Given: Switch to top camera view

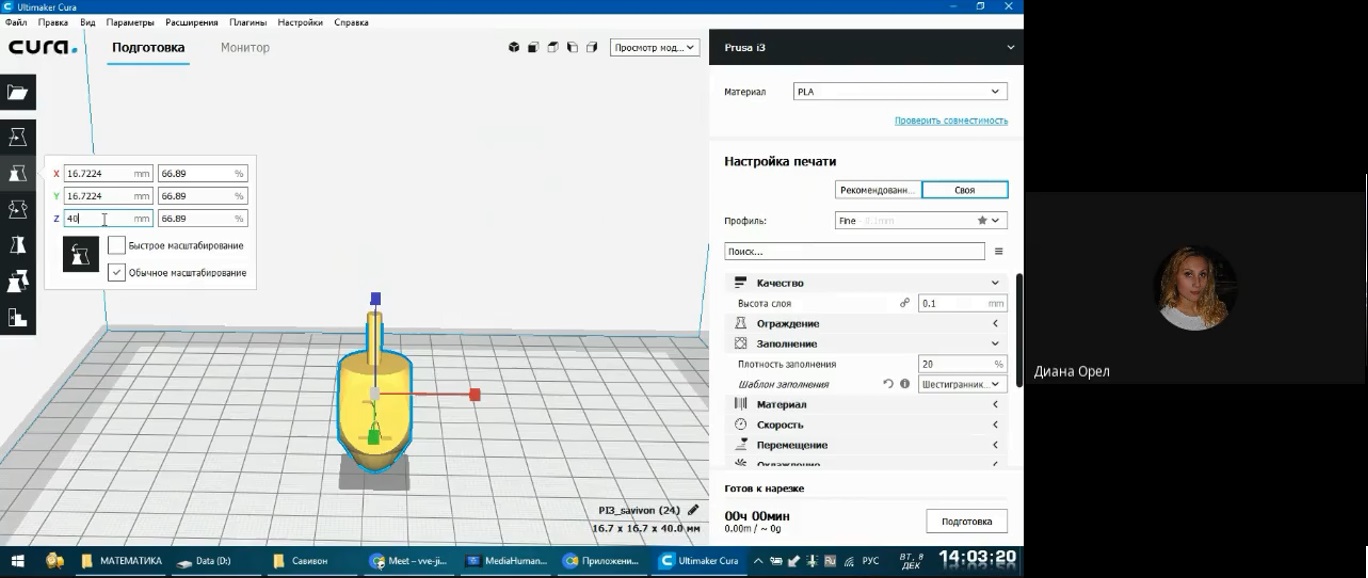Looking at the screenshot, I should pos(553,47).
